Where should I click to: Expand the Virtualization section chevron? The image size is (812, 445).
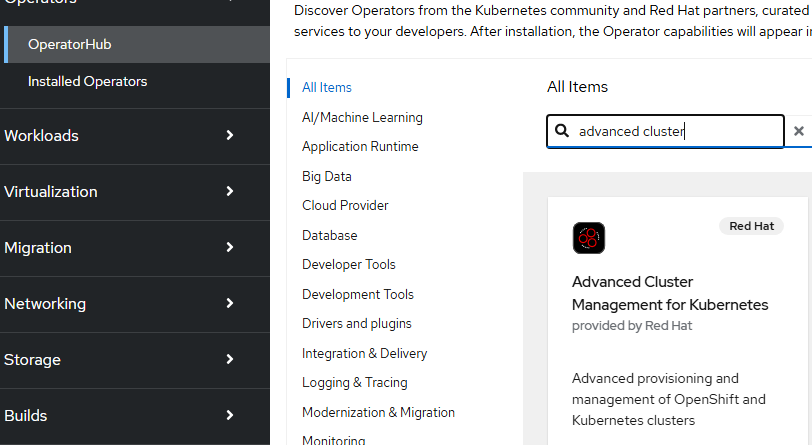coord(230,191)
